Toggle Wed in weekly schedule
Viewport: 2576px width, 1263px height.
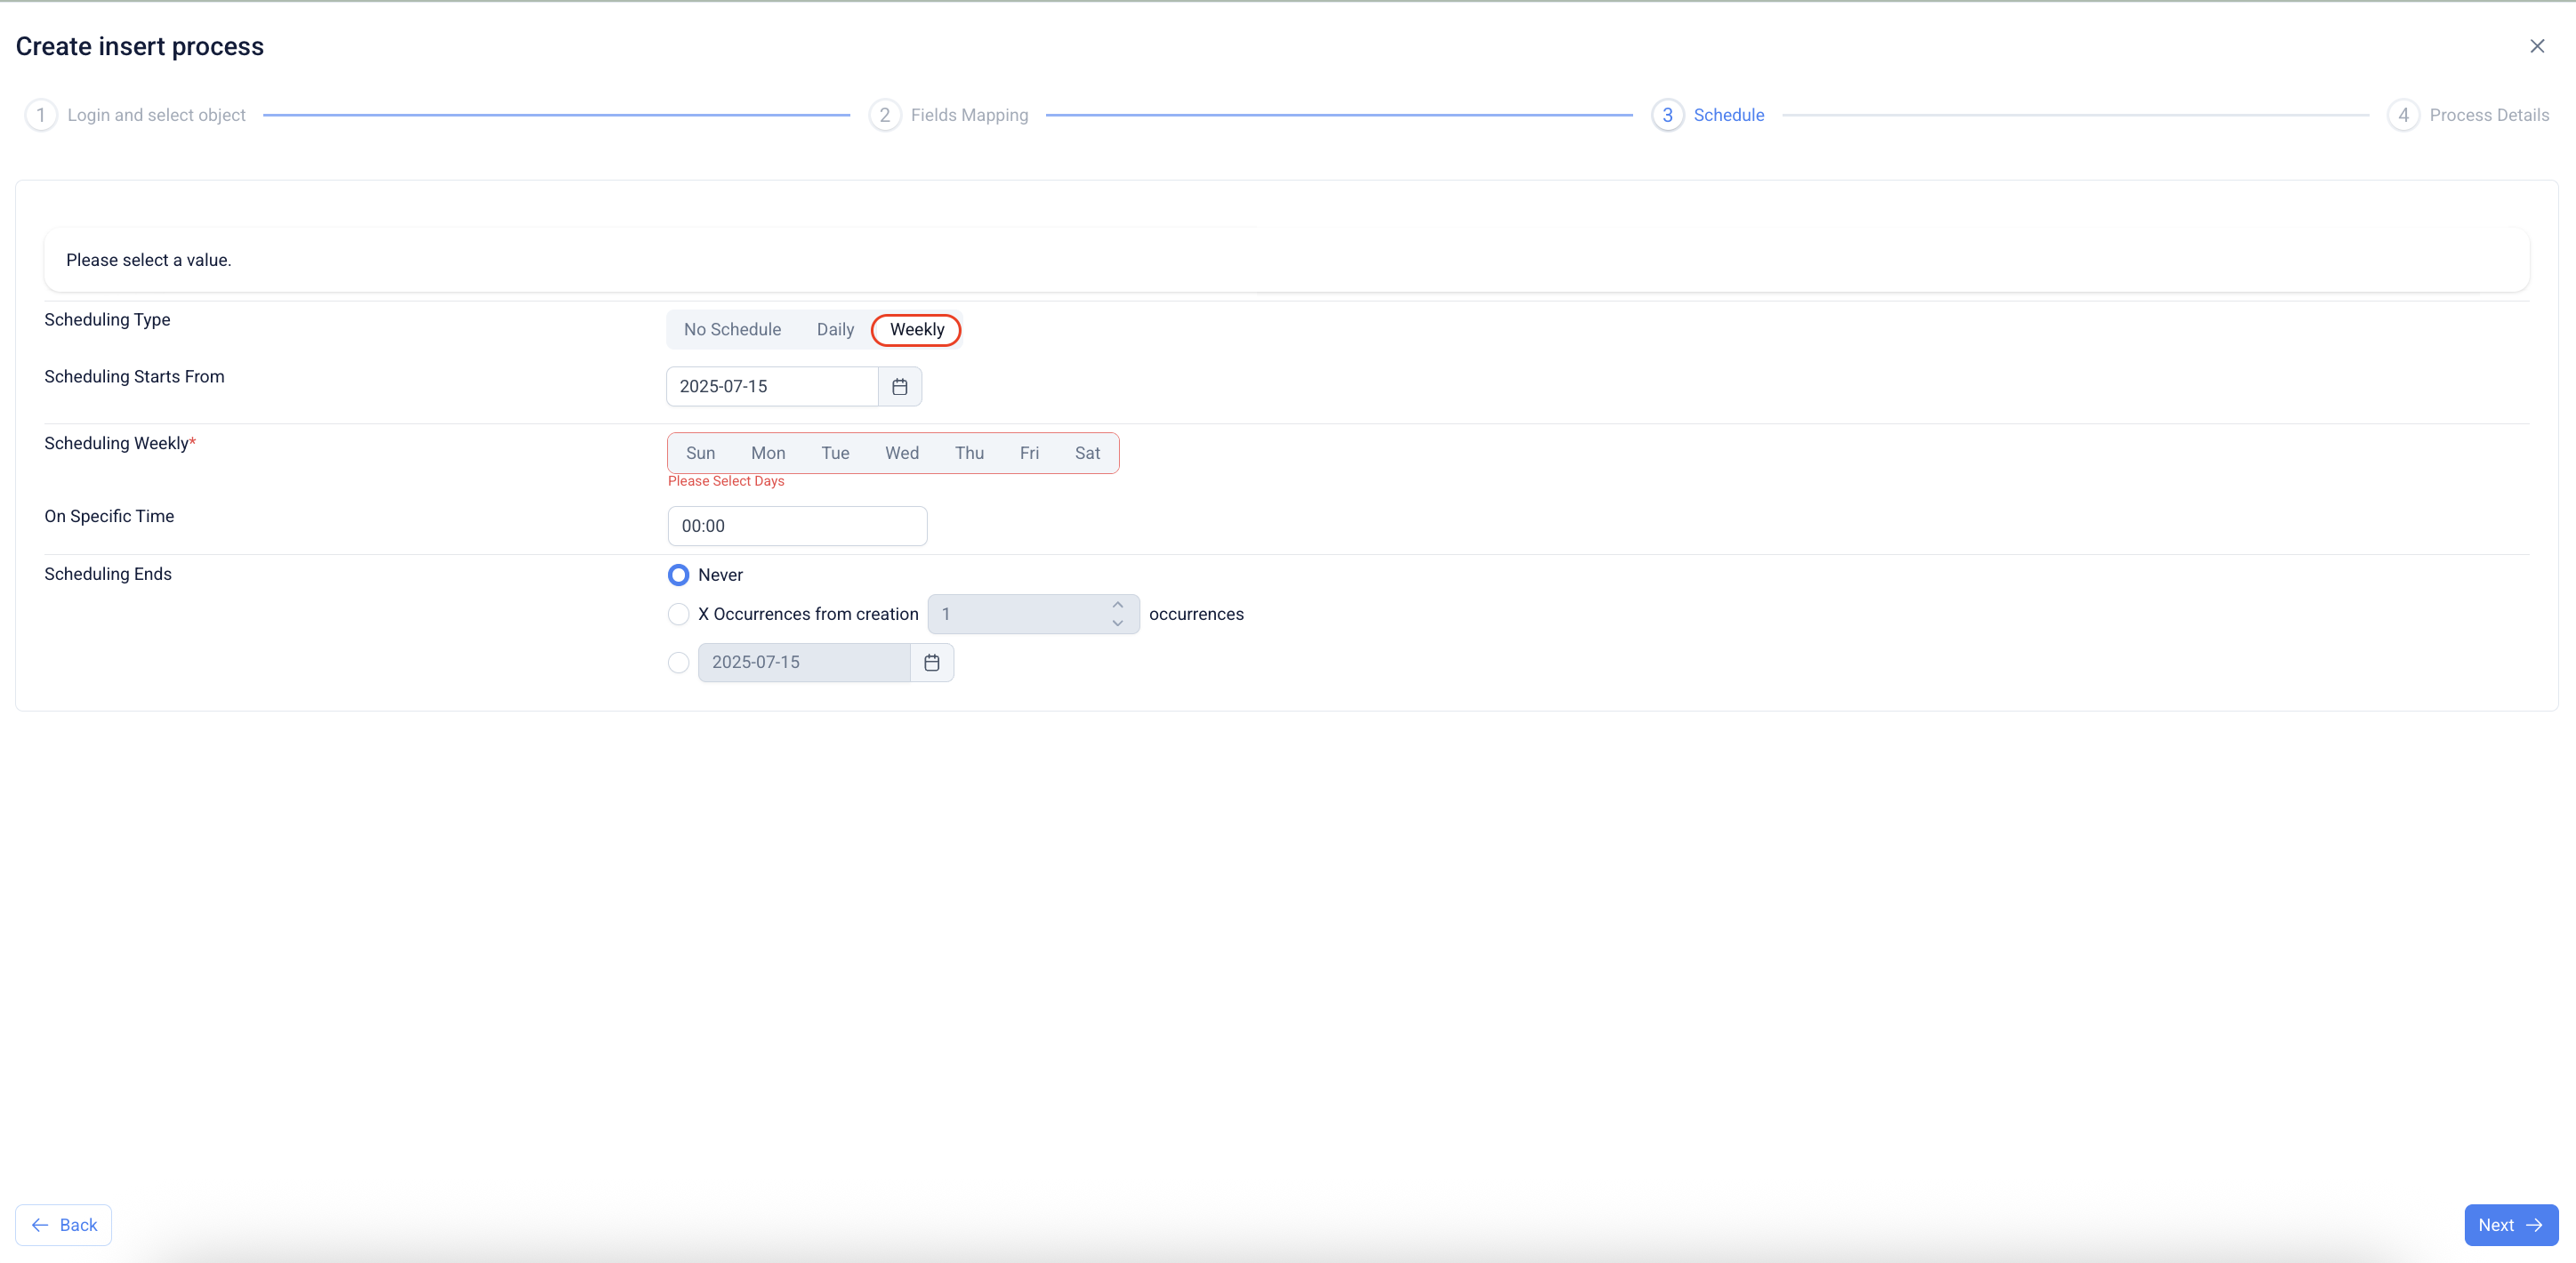(901, 453)
